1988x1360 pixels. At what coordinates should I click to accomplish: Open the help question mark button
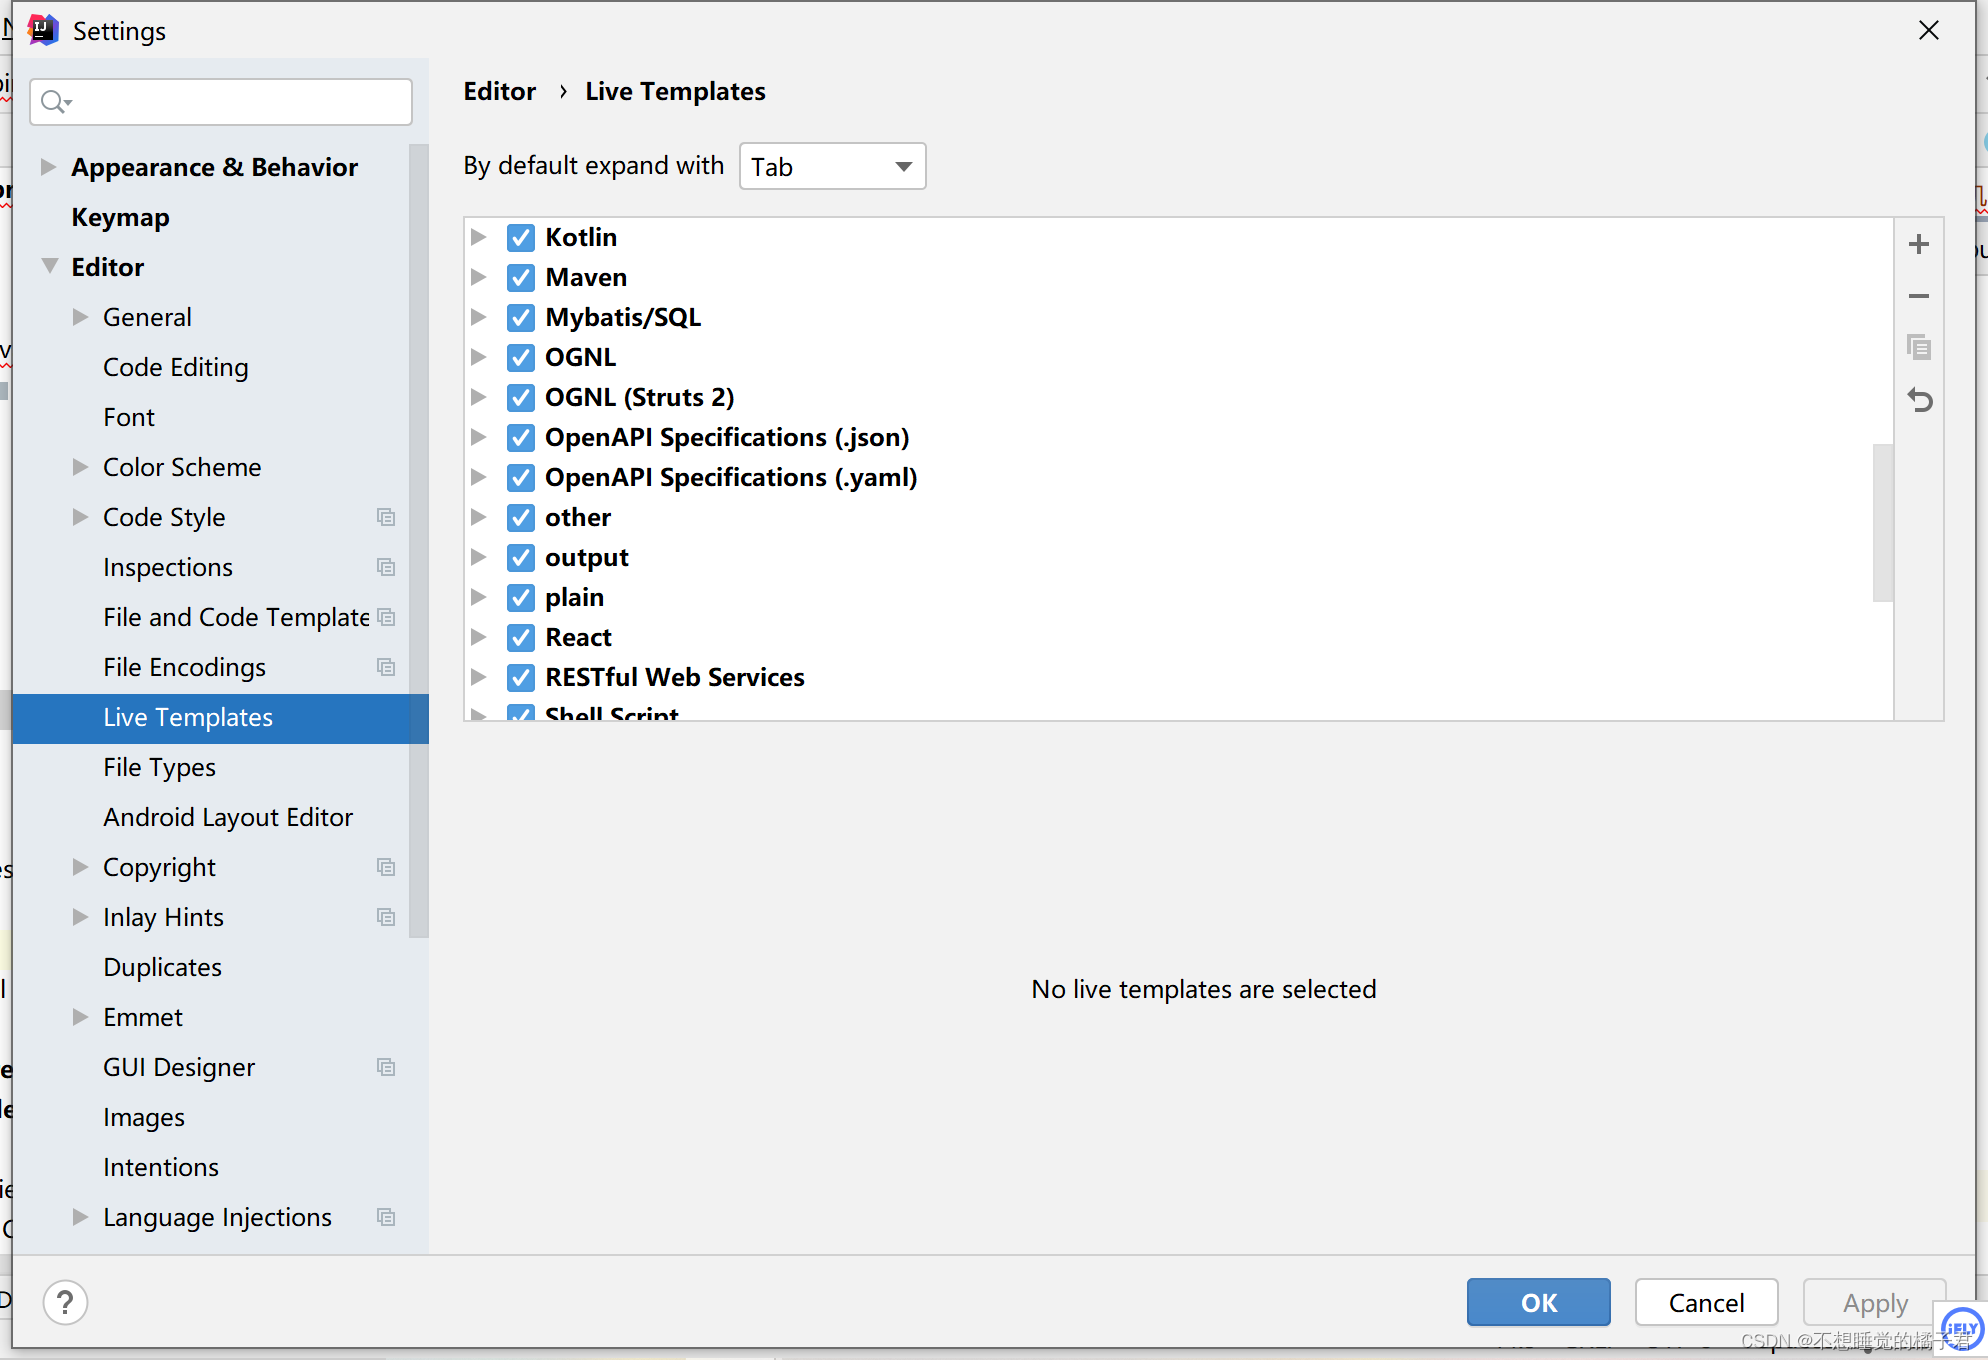coord(65,1302)
